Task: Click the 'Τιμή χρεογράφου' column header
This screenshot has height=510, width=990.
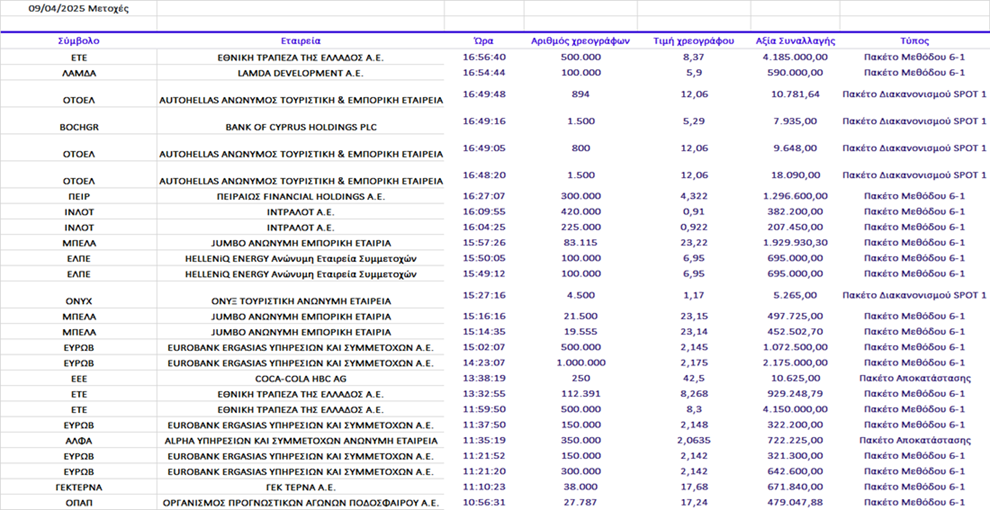Action: [x=694, y=41]
